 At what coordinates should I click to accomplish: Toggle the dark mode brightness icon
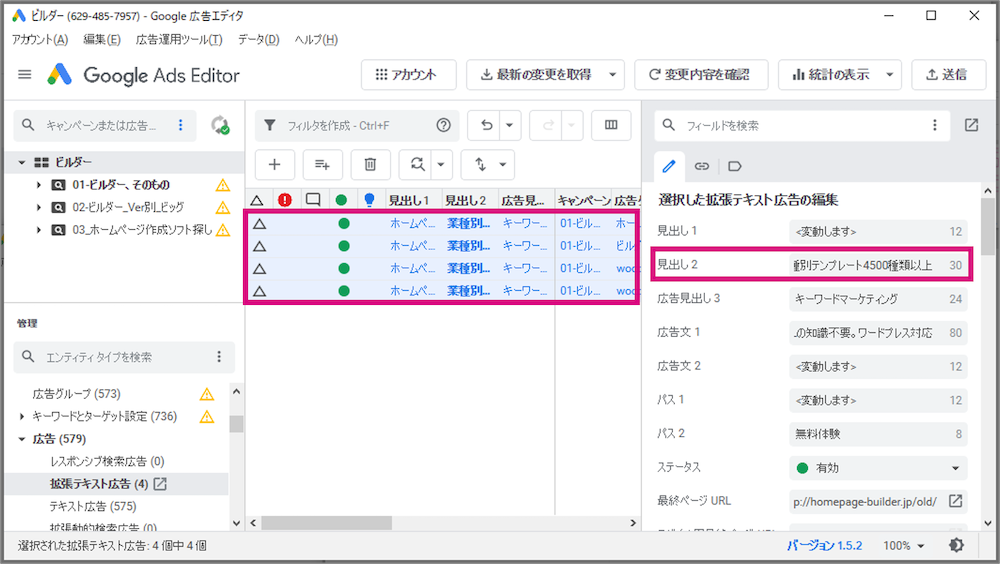(957, 545)
